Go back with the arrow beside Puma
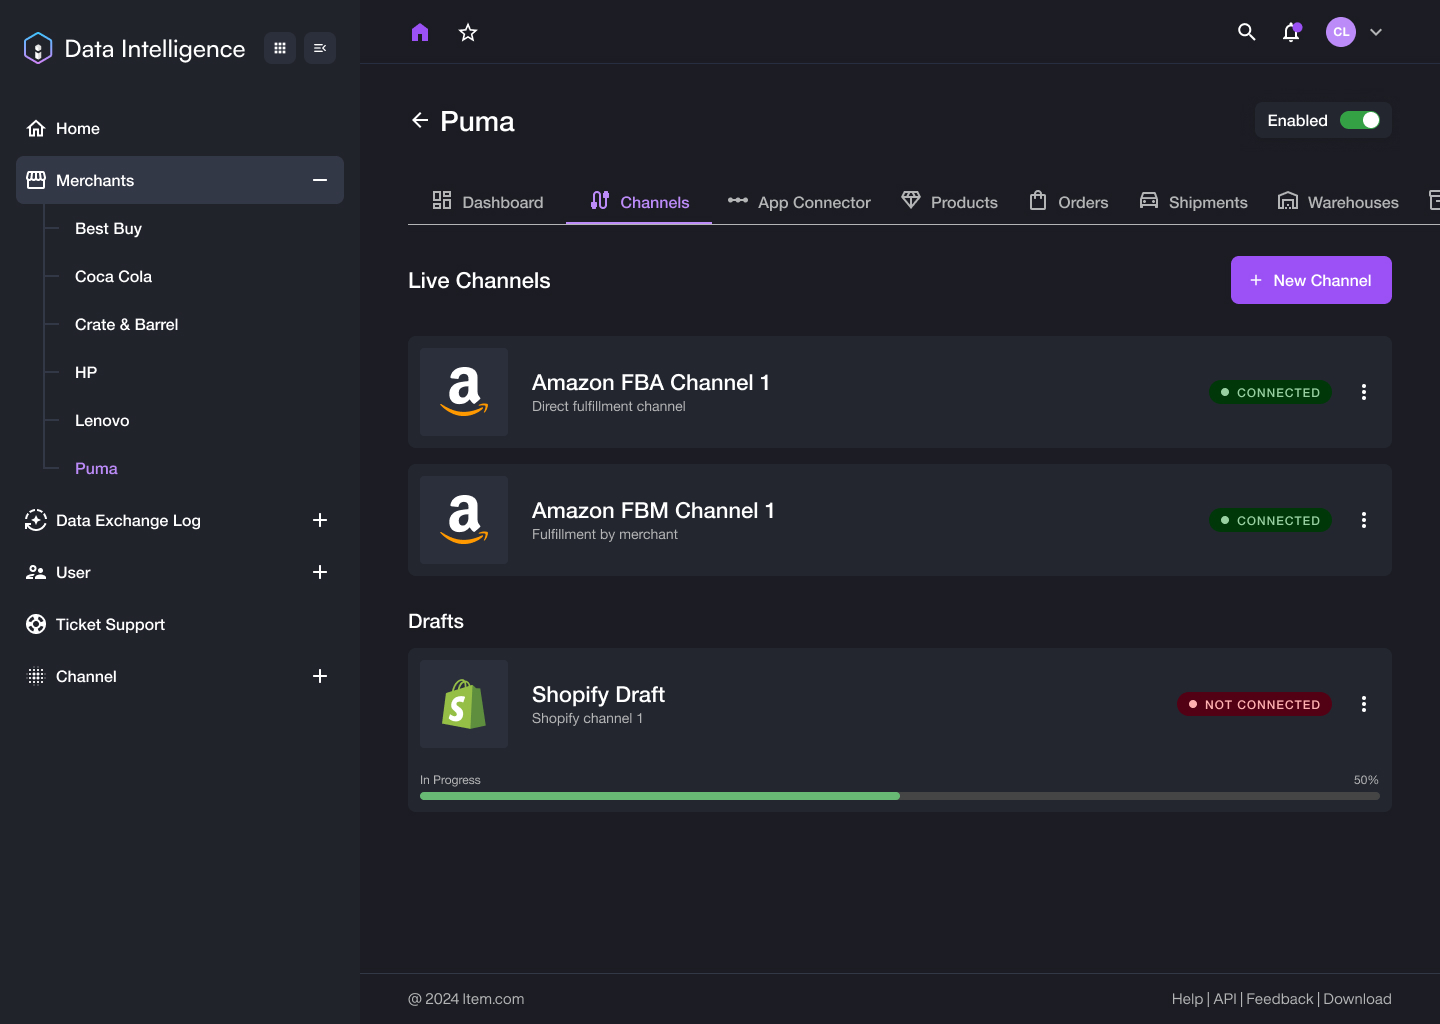The width and height of the screenshot is (1440, 1024). click(x=420, y=120)
